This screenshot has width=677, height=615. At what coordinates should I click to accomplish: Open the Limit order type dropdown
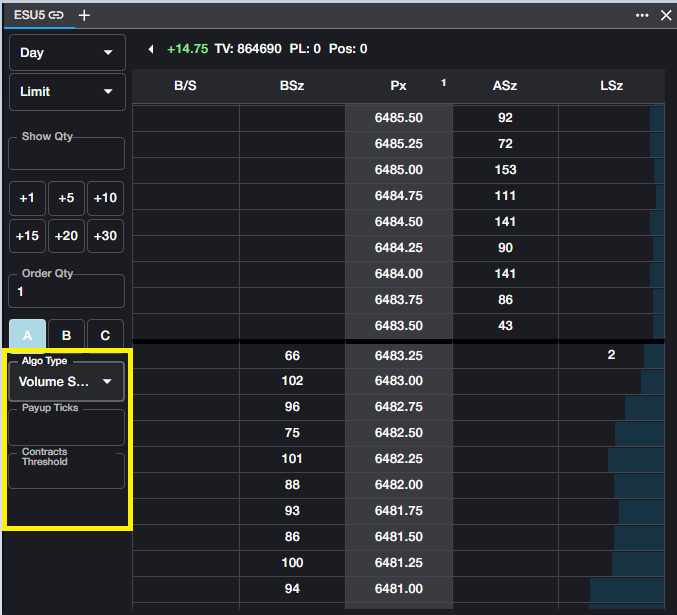[x=67, y=92]
